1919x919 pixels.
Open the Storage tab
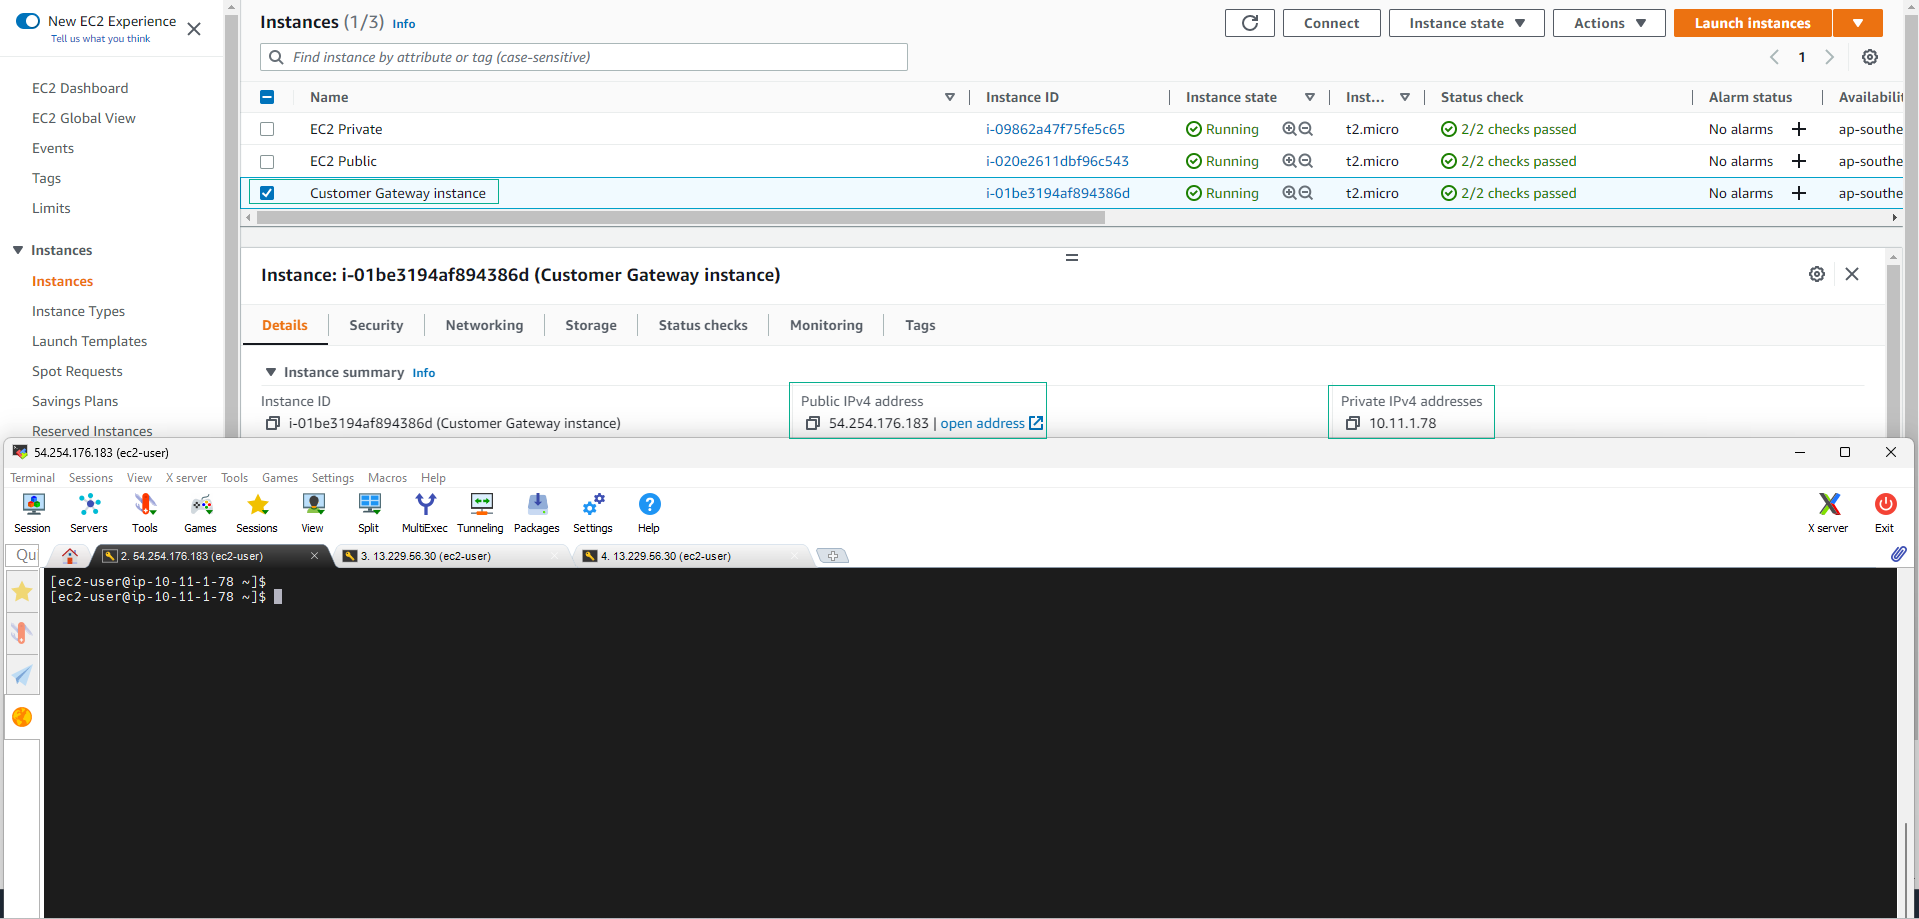(x=591, y=325)
